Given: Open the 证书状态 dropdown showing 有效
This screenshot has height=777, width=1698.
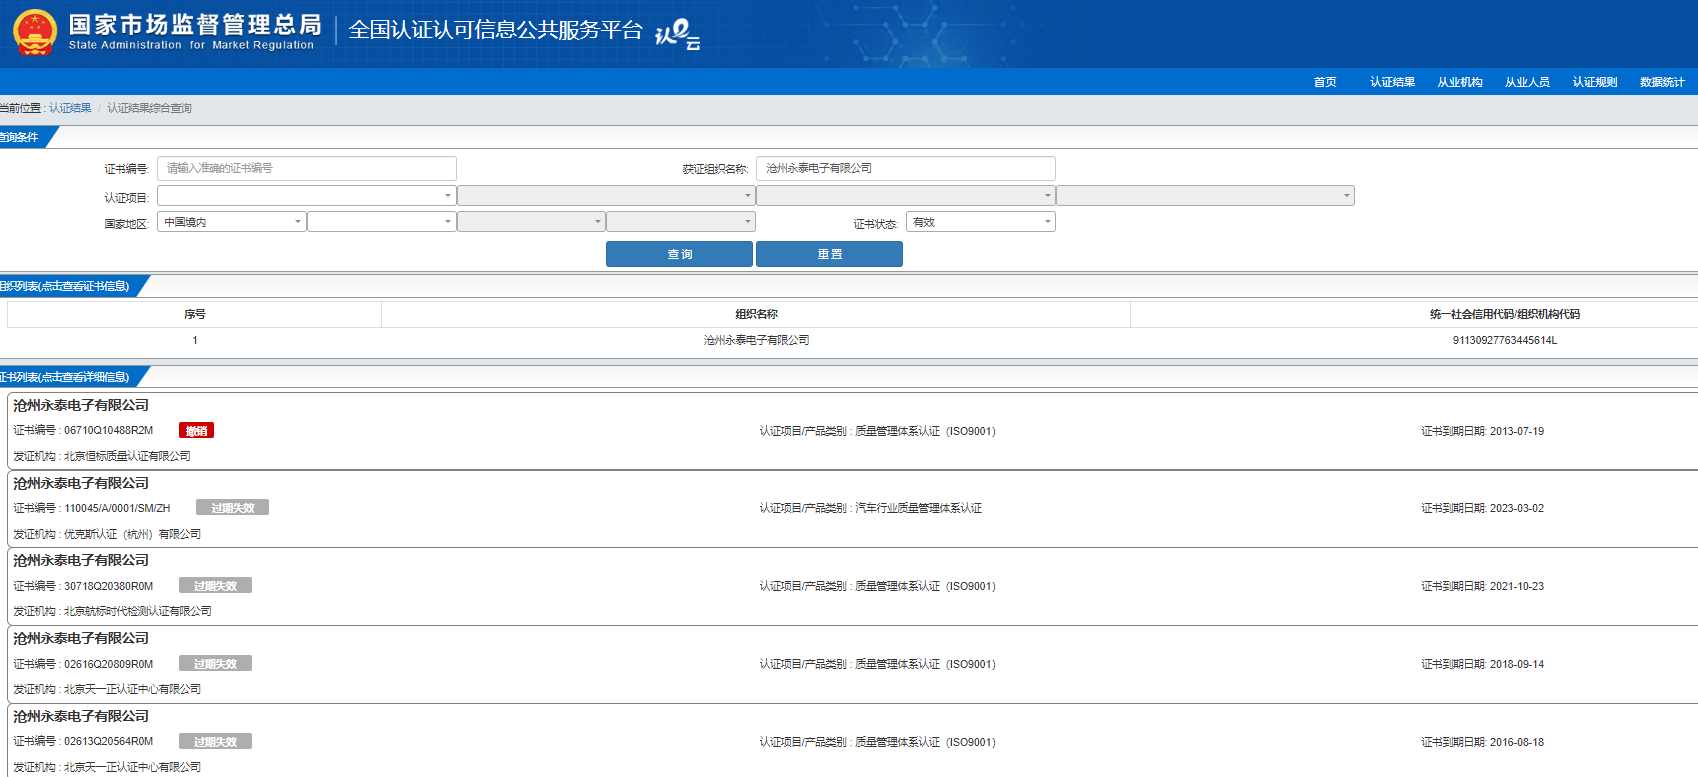Looking at the screenshot, I should pos(981,222).
